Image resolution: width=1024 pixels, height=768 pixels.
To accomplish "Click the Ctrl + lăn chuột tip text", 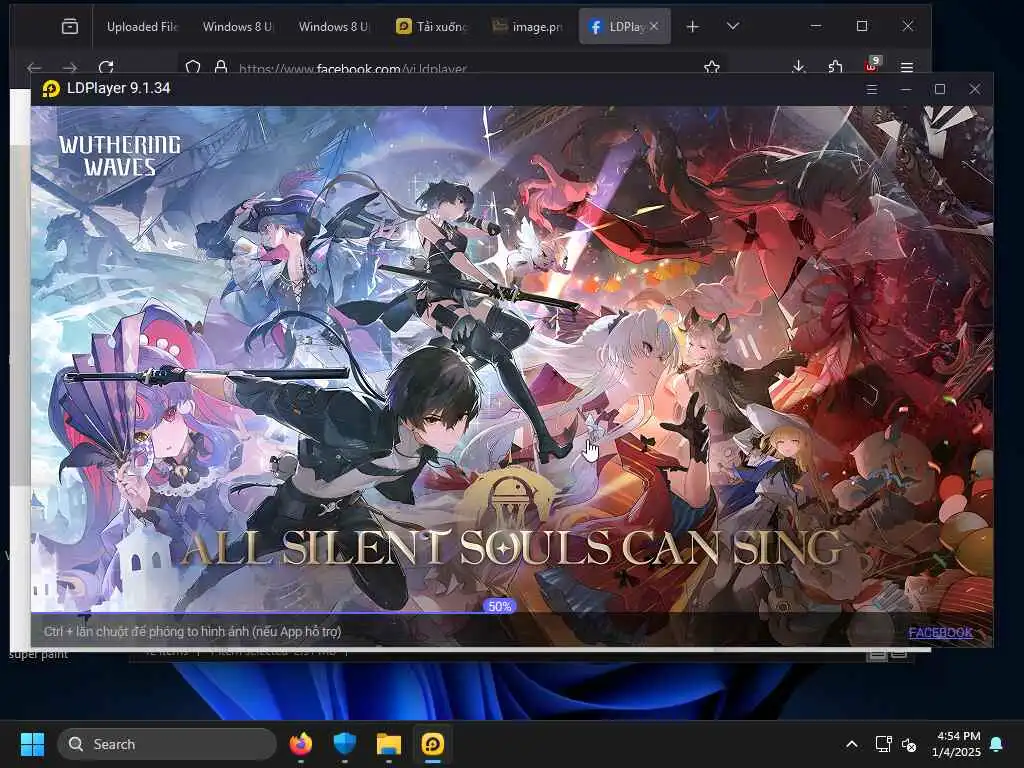I will pos(193,632).
